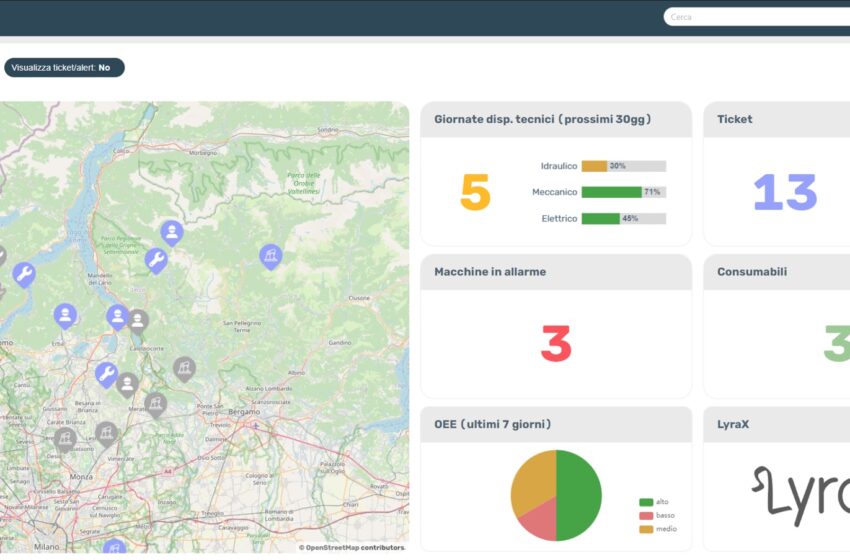Click the gray factory marker southeast of Calolziocorte
The height and width of the screenshot is (560, 850).
click(184, 368)
